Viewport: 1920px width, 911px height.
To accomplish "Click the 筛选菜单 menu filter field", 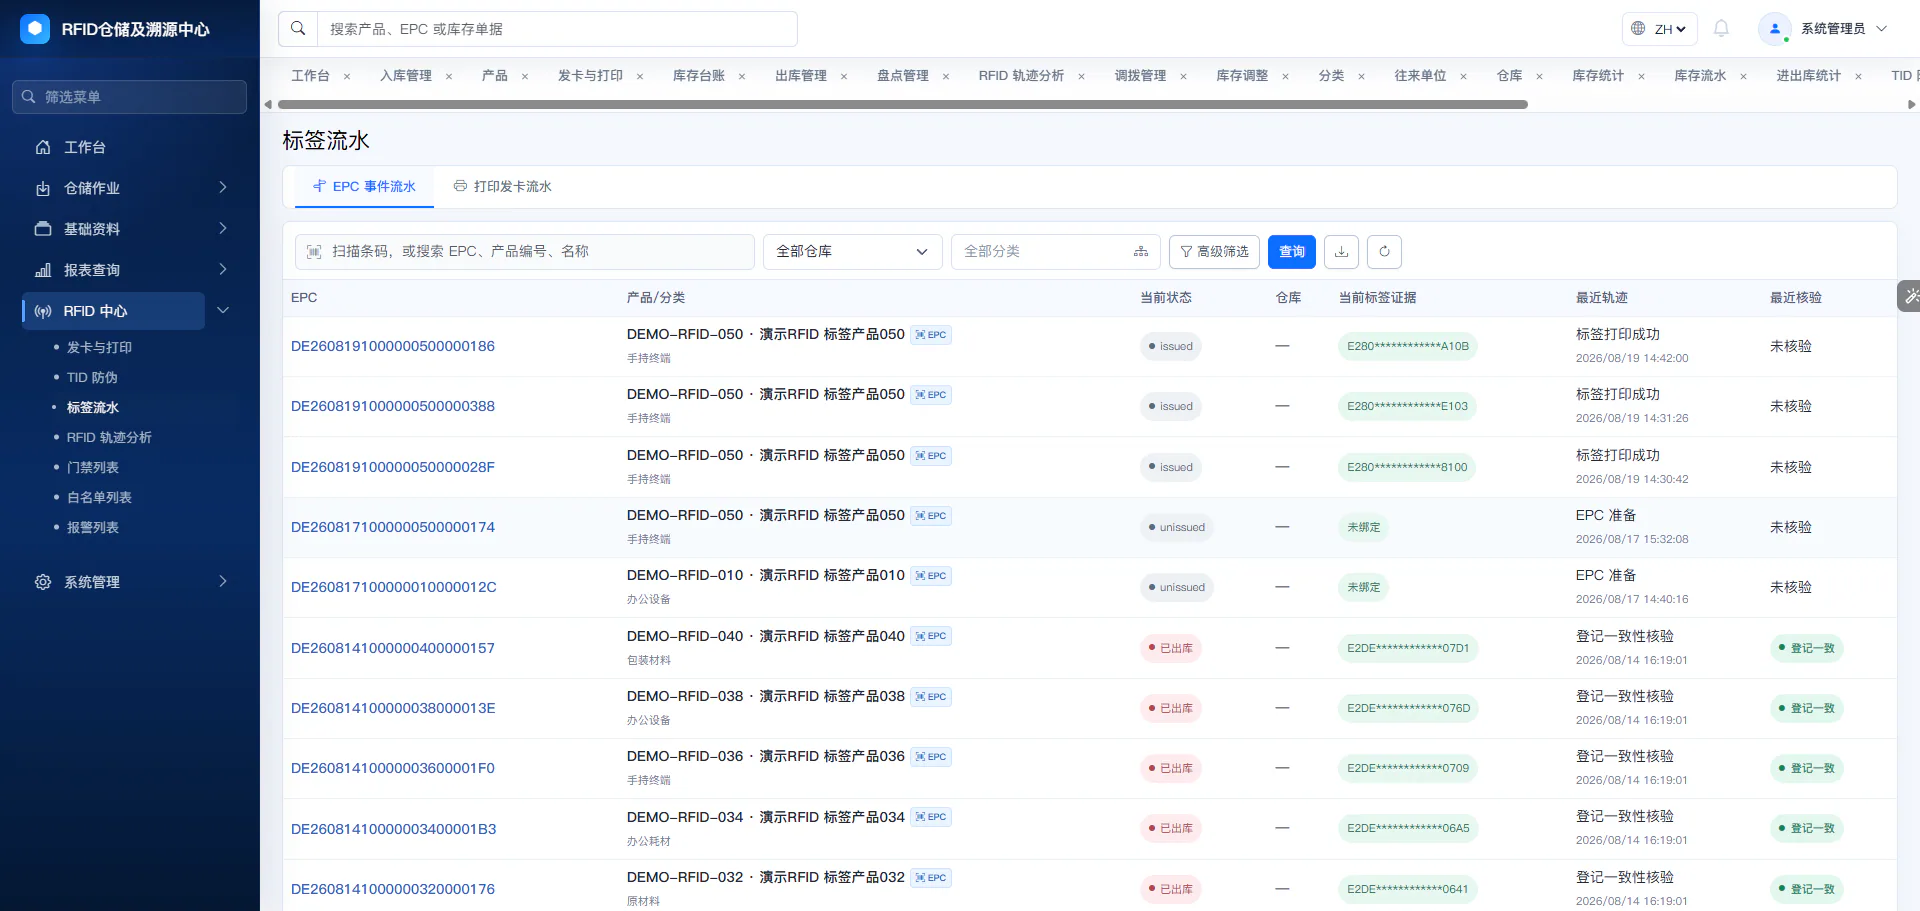I will (130, 97).
